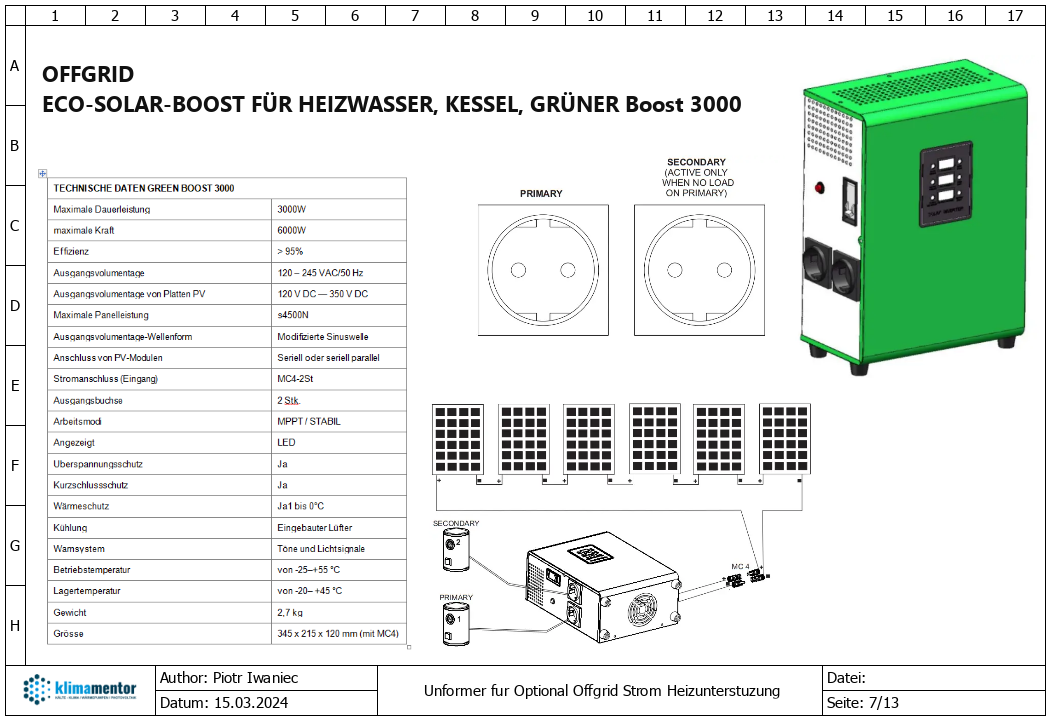Image resolution: width=1050 pixels, height=720 pixels.
Task: Click the 'MPPT / STABIL' cell
Action: pos(340,421)
